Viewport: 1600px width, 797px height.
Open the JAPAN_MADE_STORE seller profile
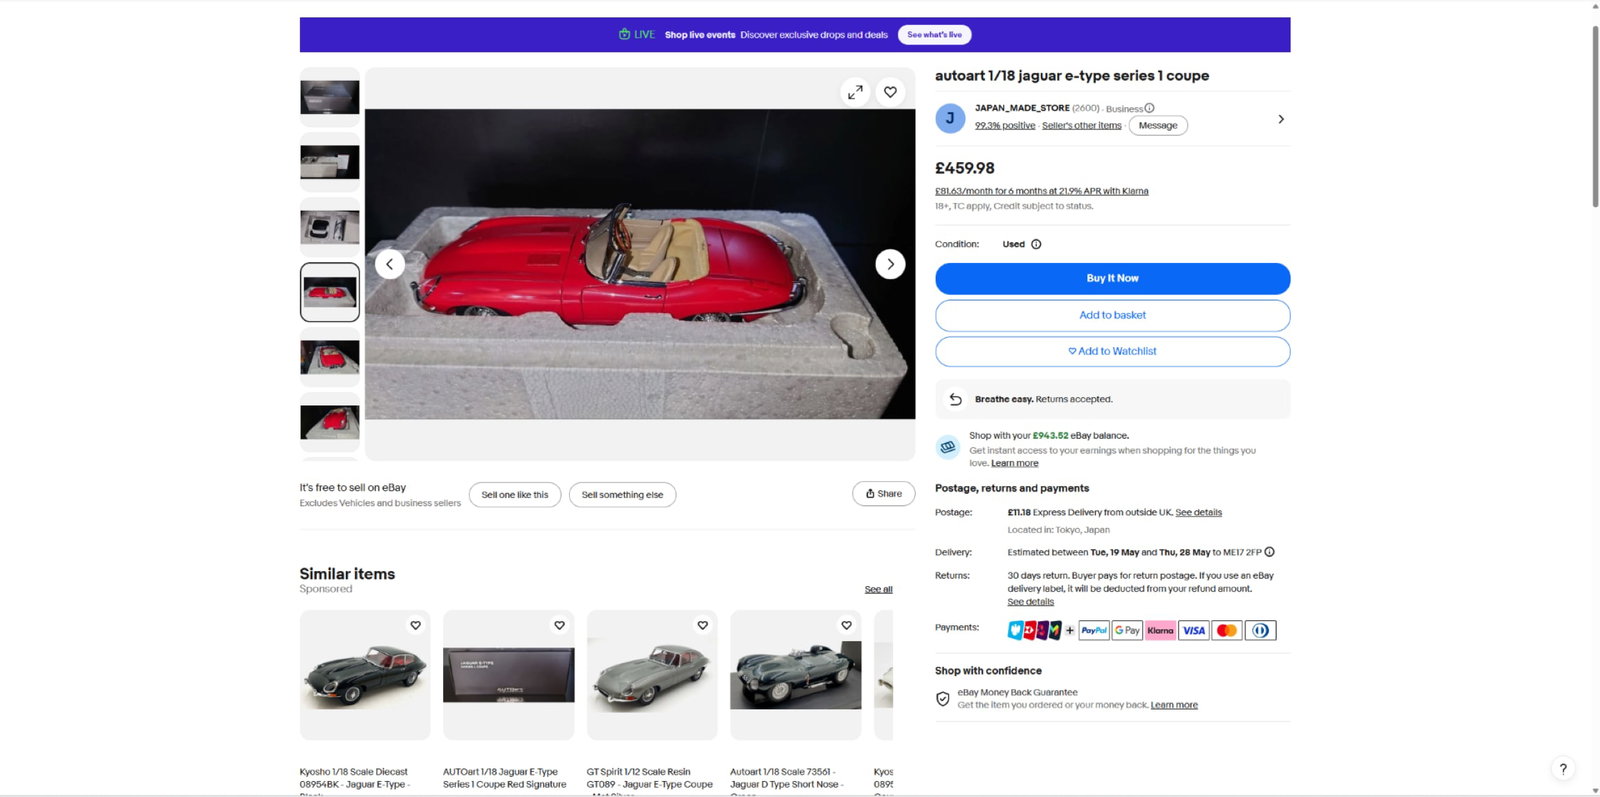1022,108
